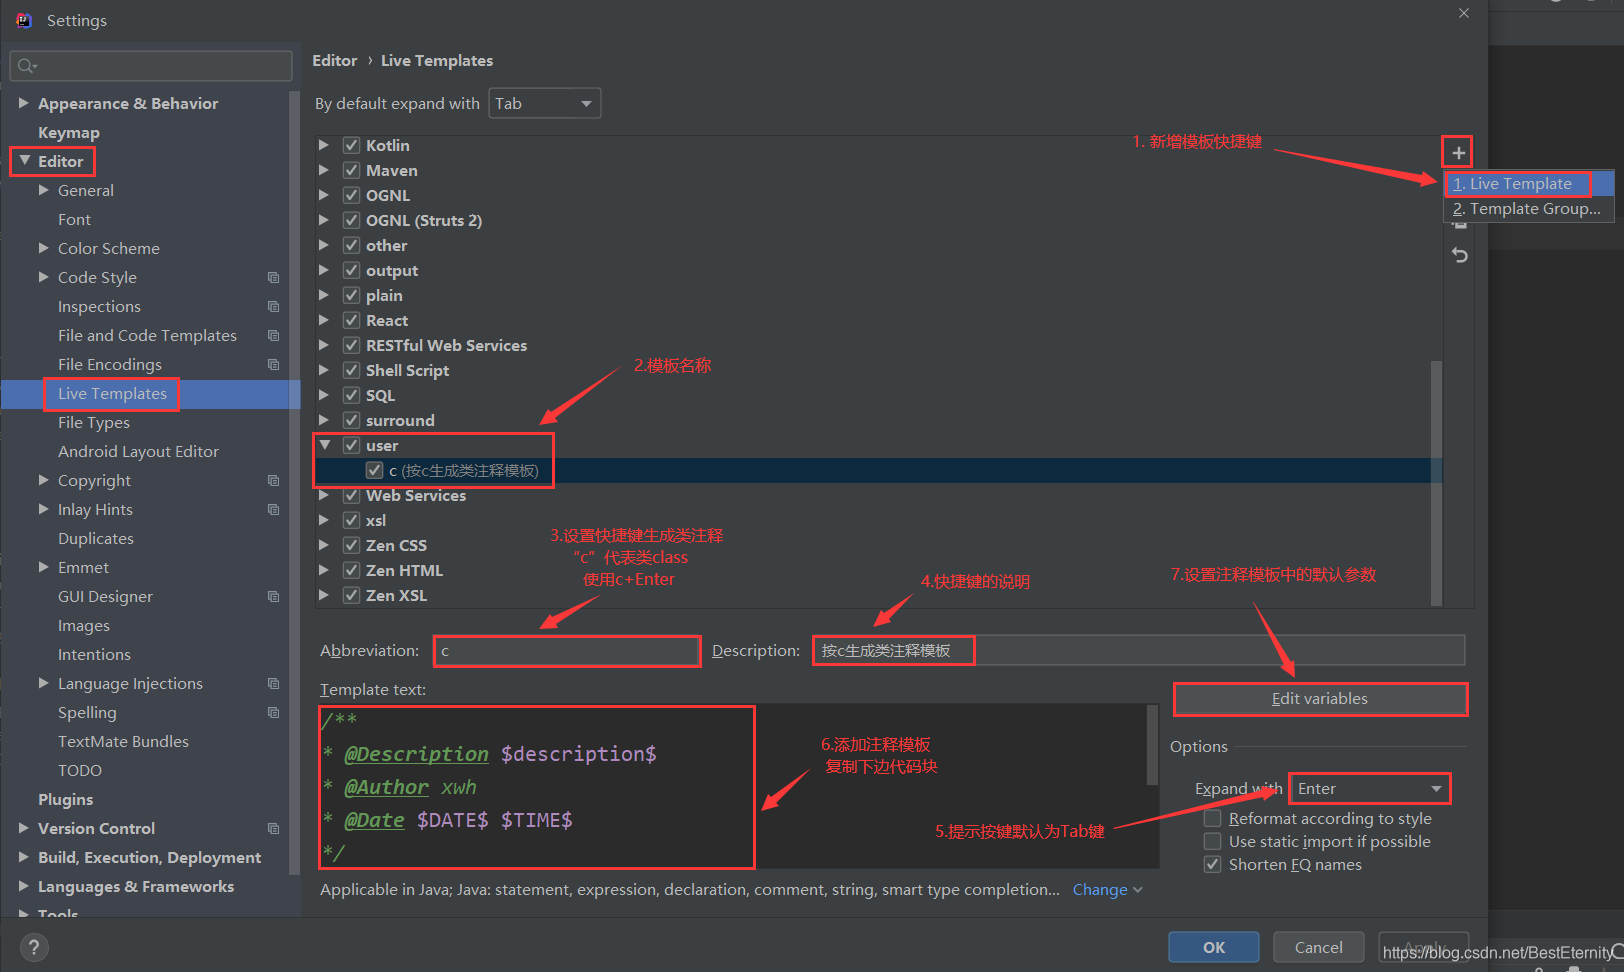Image resolution: width=1624 pixels, height=972 pixels.
Task: Open Android Layout Editor settings
Action: 138,452
